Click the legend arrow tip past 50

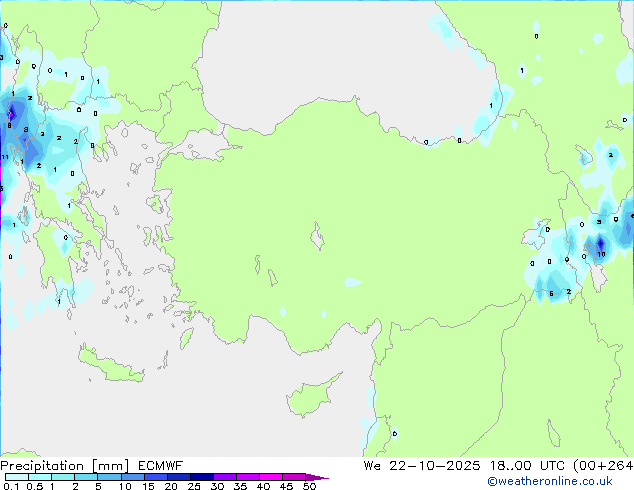[325, 478]
